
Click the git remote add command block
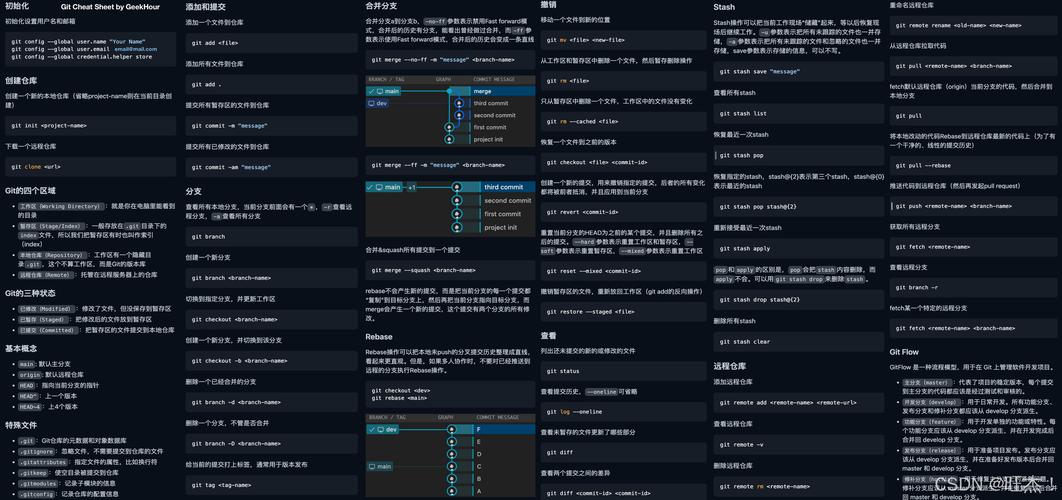(799, 402)
